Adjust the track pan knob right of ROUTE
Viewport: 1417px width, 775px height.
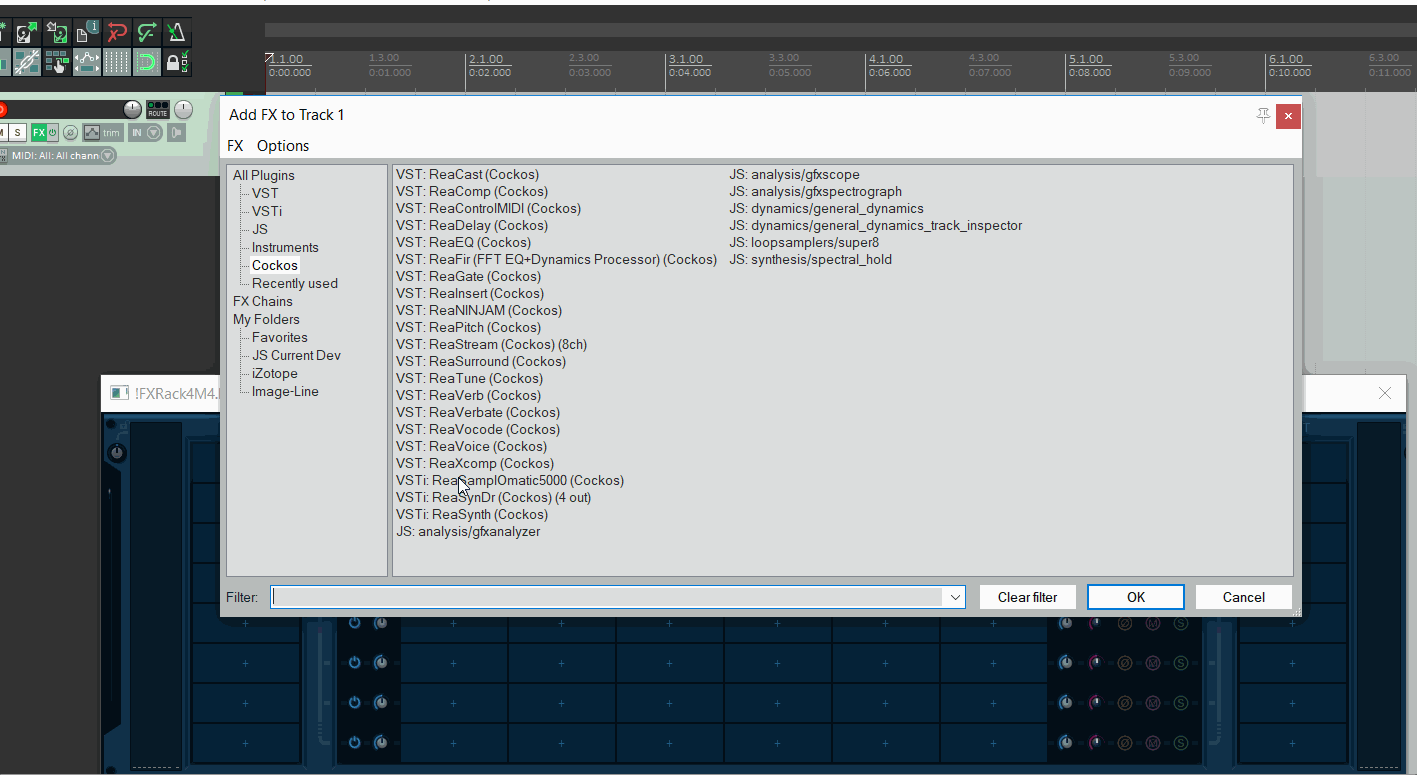coord(183,109)
